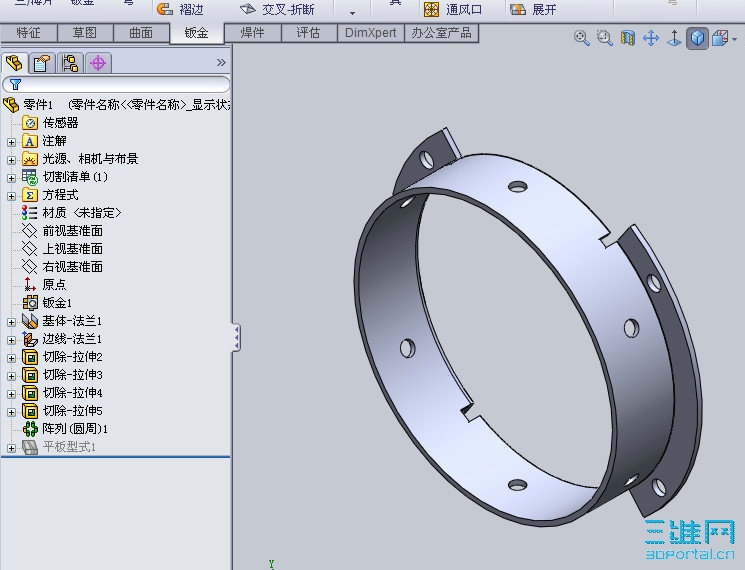
Task: Expand the 注解 annotations node
Action: 11,142
